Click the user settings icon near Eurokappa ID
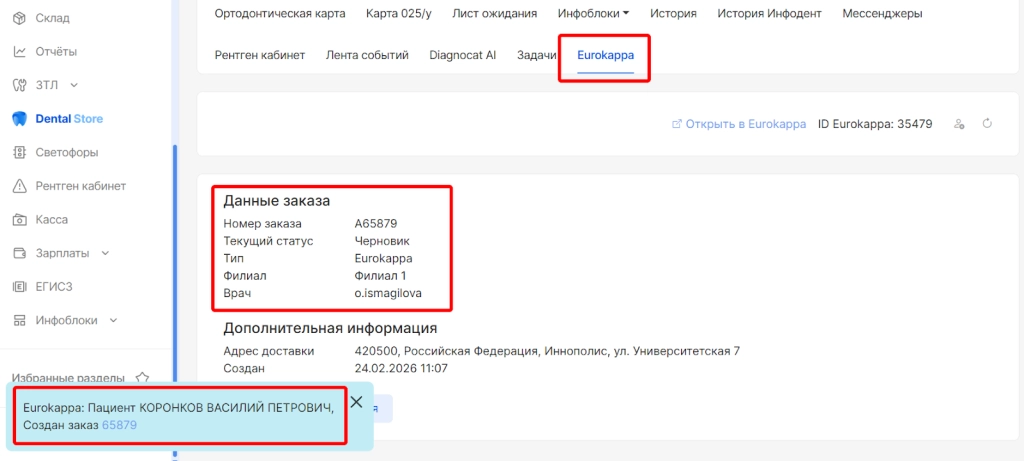The height and width of the screenshot is (461, 1024). 959,124
